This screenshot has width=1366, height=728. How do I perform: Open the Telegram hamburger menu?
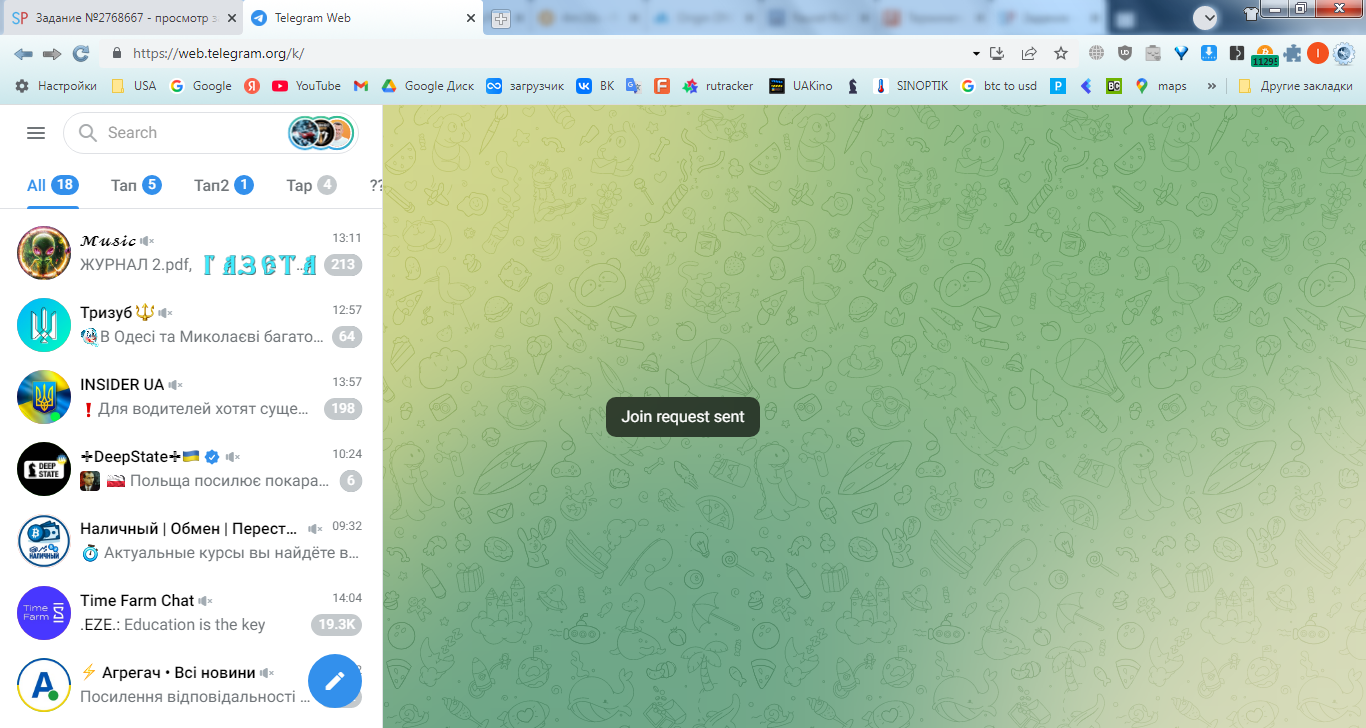point(36,133)
